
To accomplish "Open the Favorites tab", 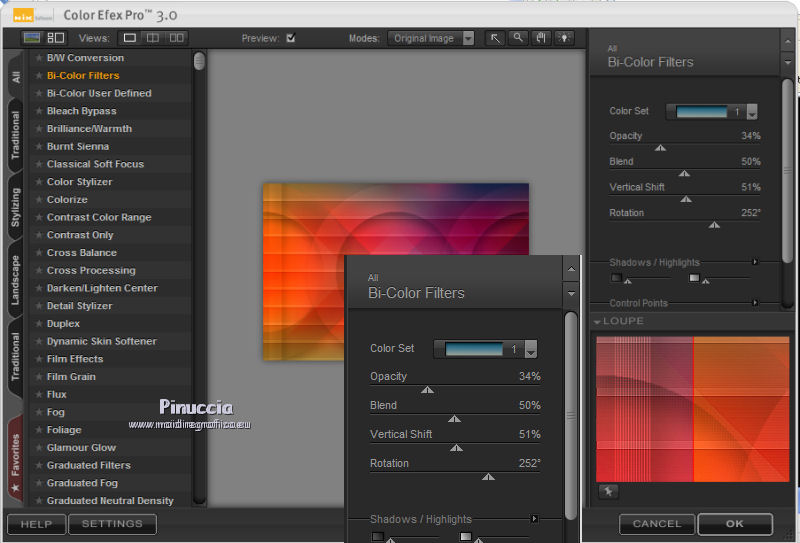I will click(16, 457).
